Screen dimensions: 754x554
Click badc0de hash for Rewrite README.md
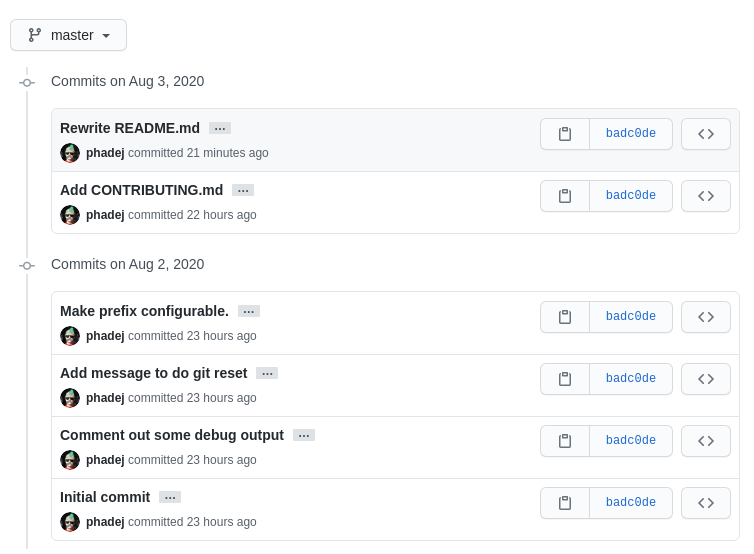tap(631, 134)
